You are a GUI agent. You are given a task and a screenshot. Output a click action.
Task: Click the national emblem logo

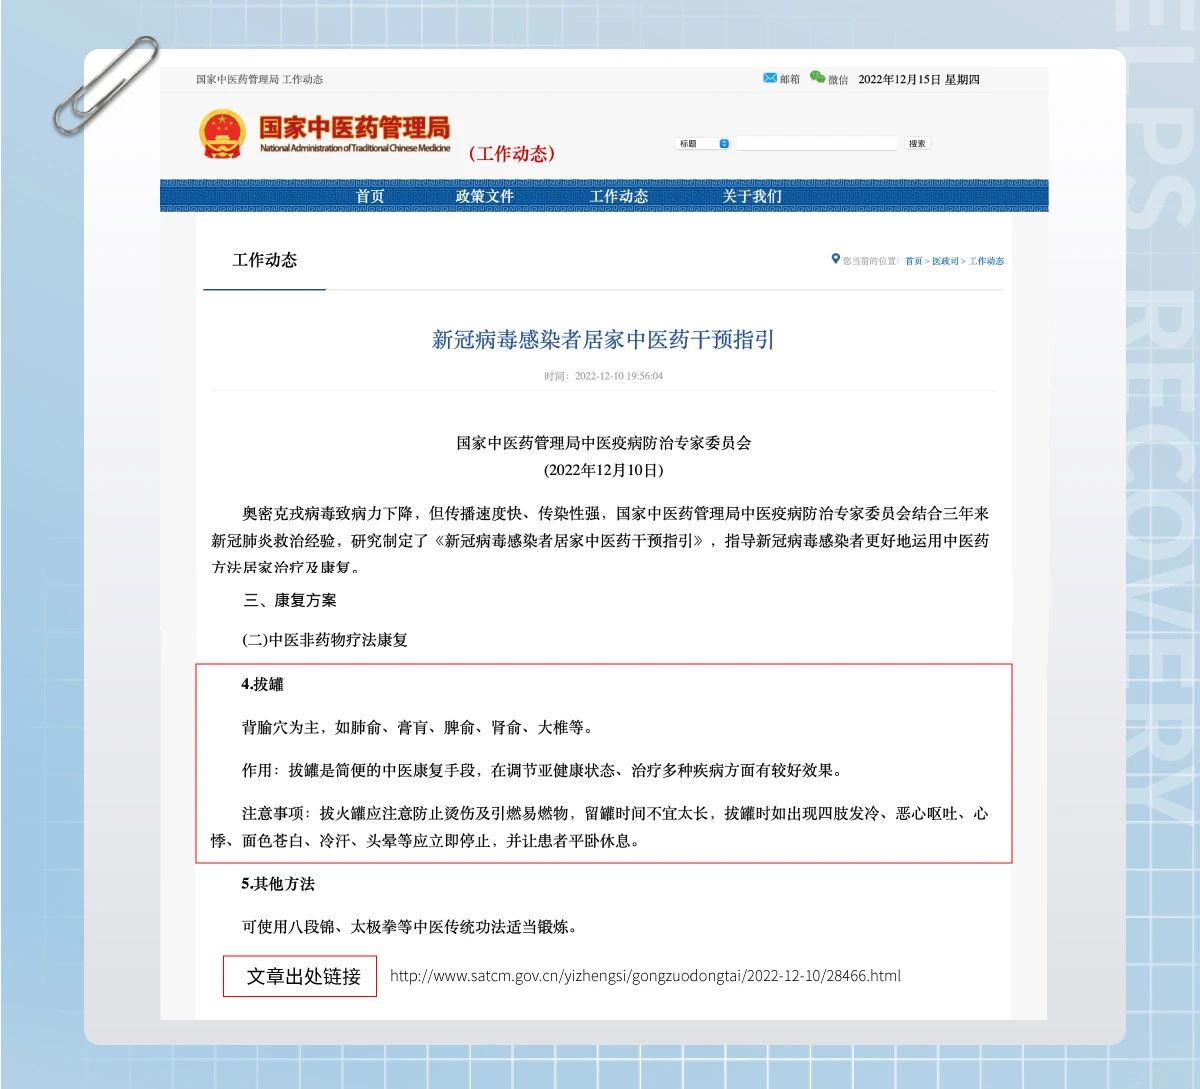click(222, 135)
